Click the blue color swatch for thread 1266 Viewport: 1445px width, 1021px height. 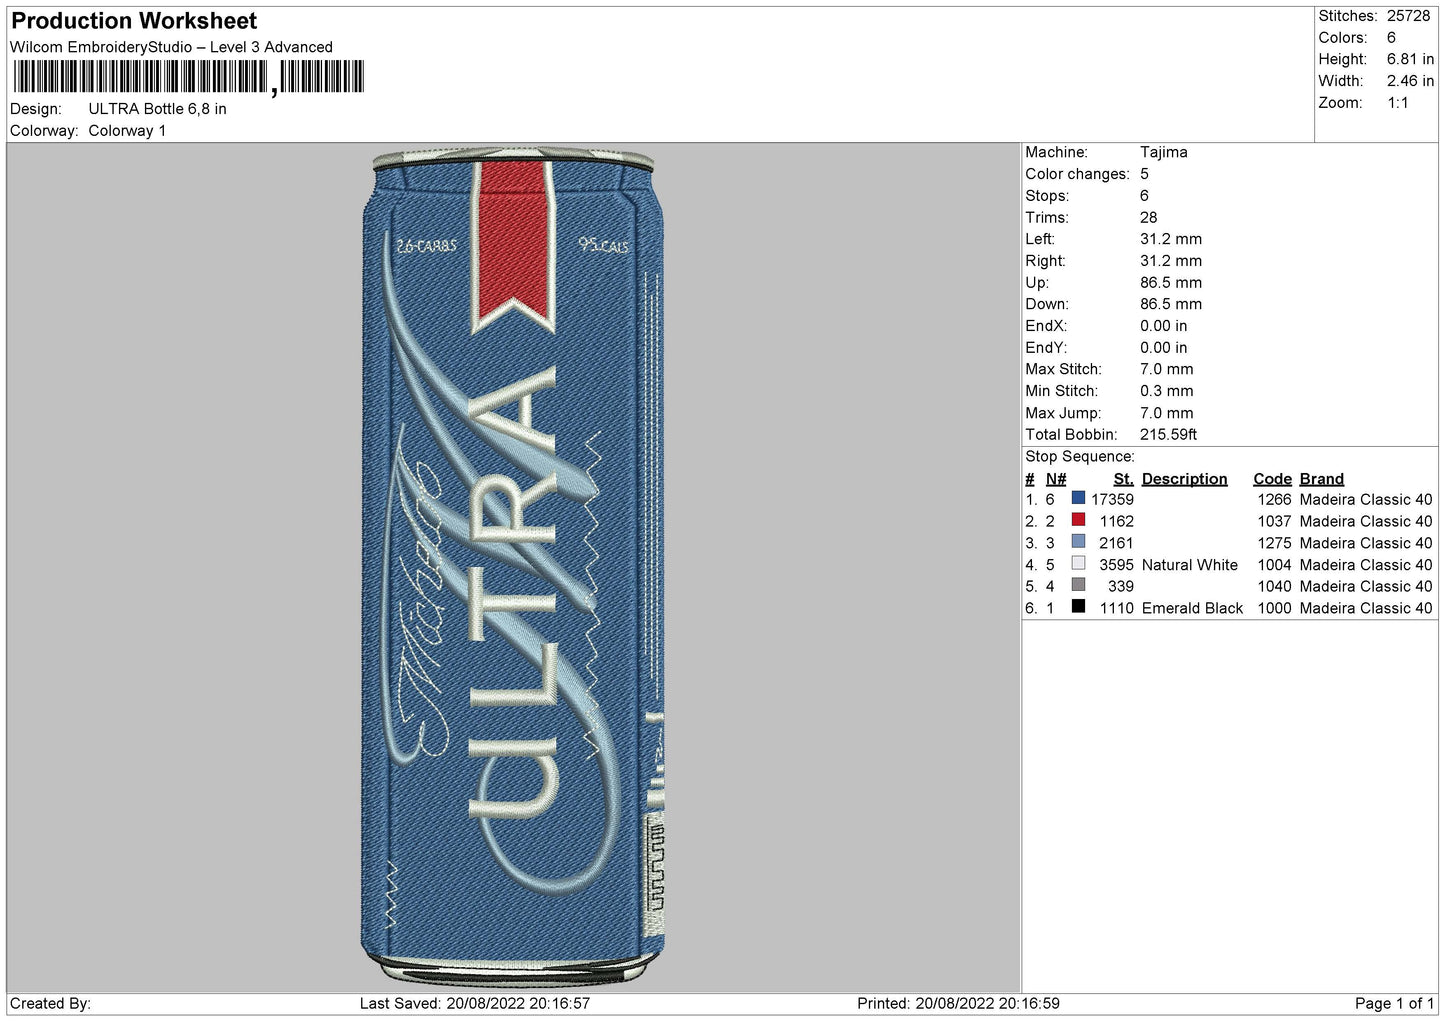tap(1078, 498)
